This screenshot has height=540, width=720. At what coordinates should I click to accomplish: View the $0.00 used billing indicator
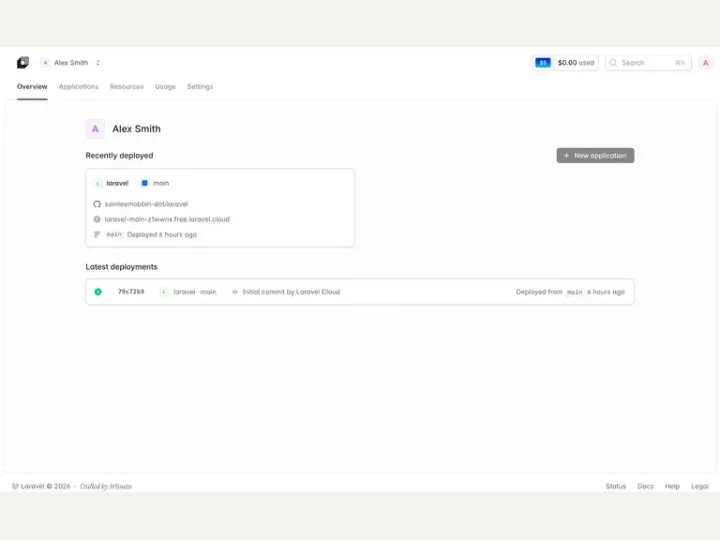click(x=576, y=62)
